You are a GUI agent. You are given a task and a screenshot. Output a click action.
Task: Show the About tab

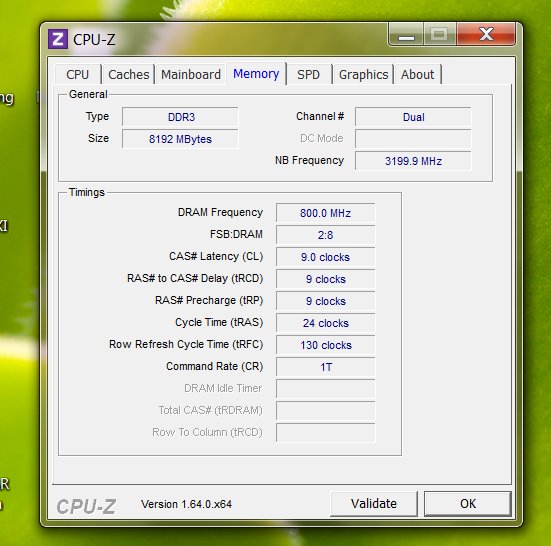[417, 74]
